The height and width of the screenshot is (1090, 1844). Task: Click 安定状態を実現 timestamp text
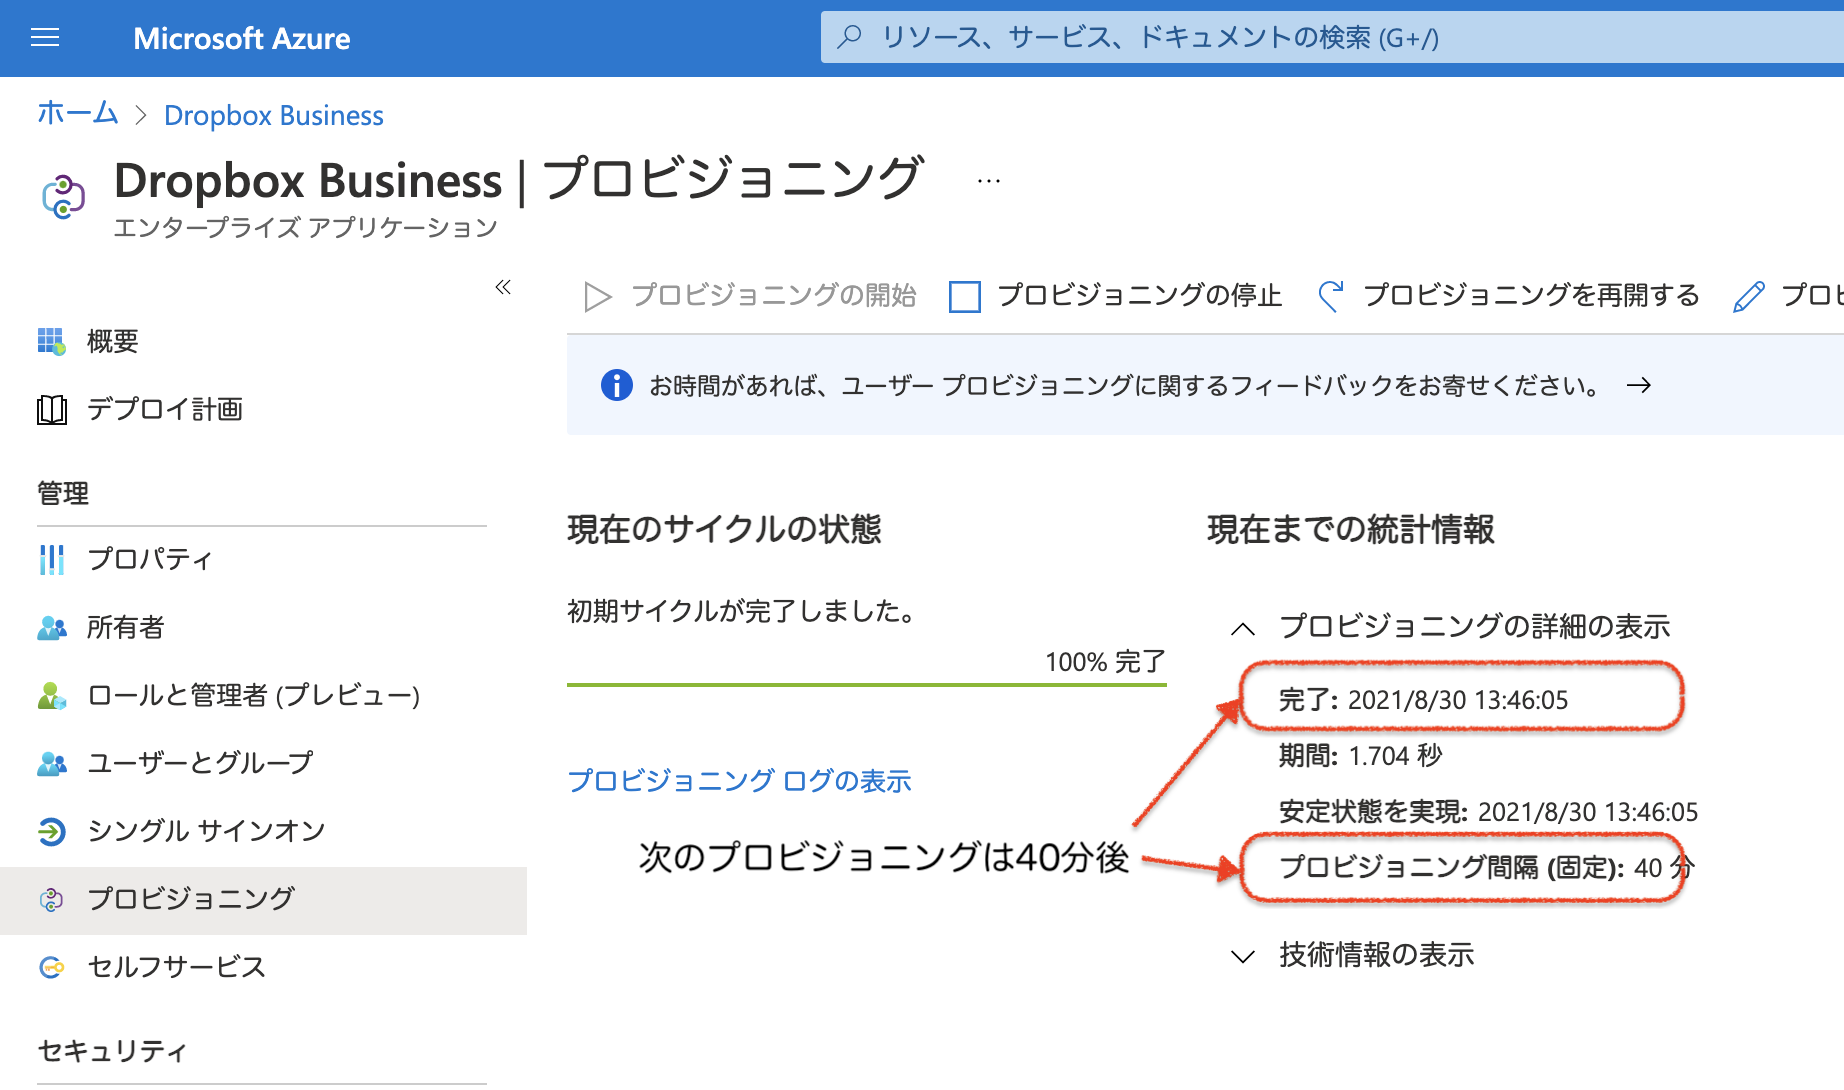(1489, 812)
